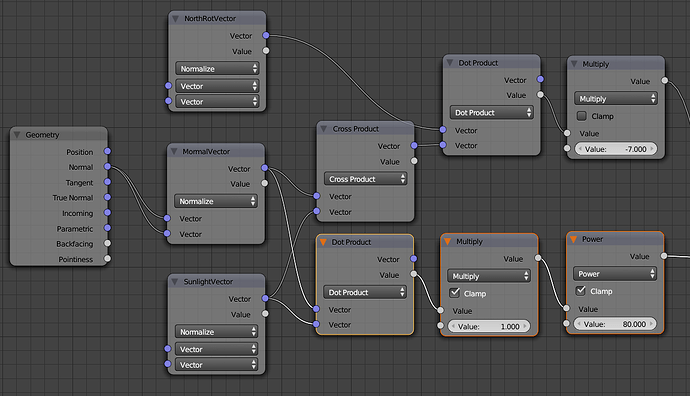Enable Clamp on the top Multiply node
Screen dimensions: 690x396
click(x=582, y=116)
